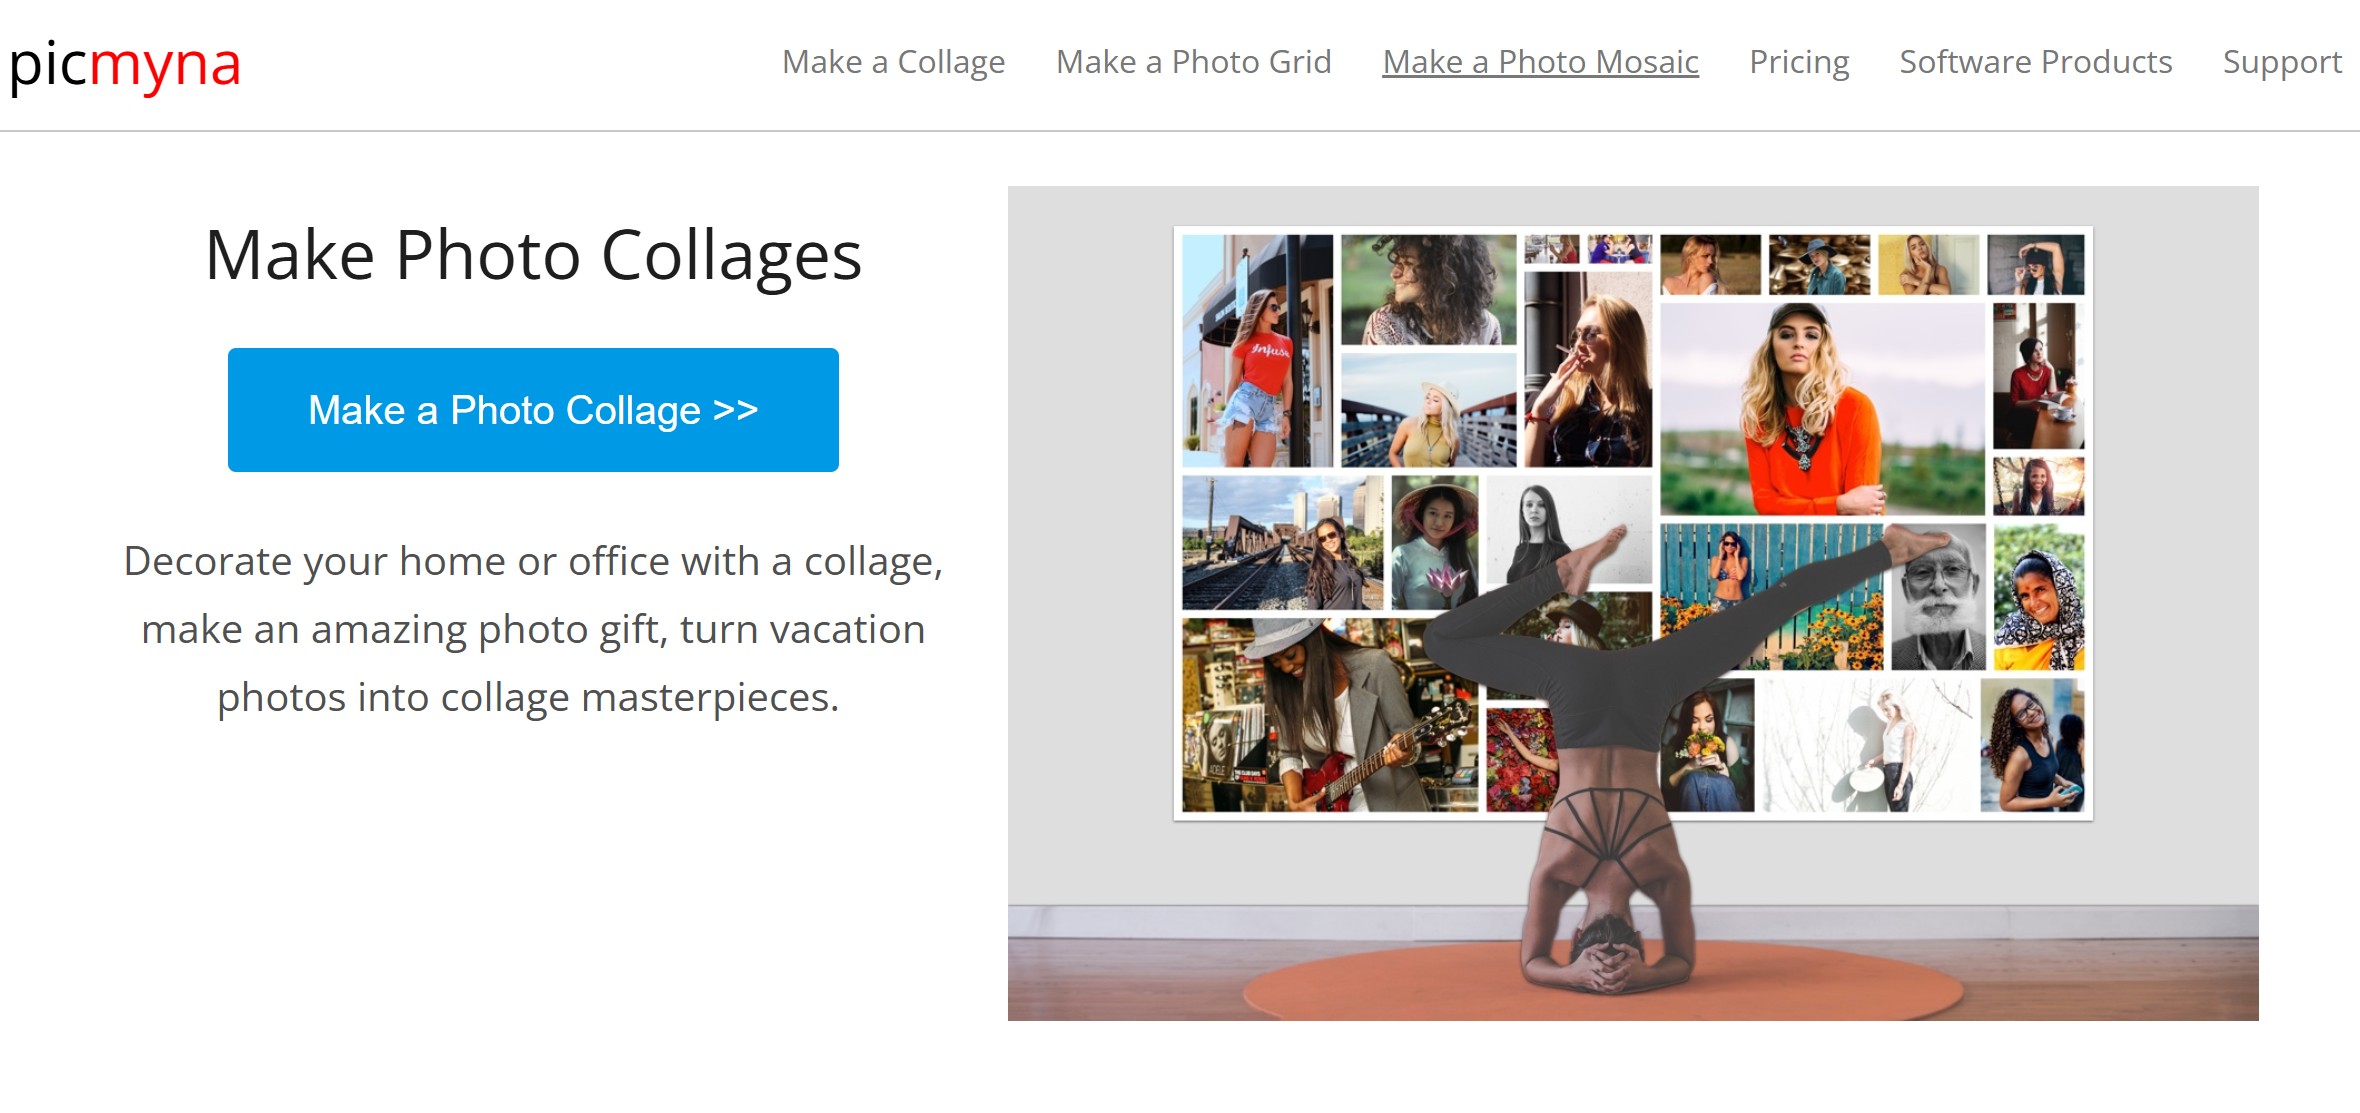Click the smoking woman with sunglasses photo
Screen dimensions: 2360x1113
tap(1587, 370)
